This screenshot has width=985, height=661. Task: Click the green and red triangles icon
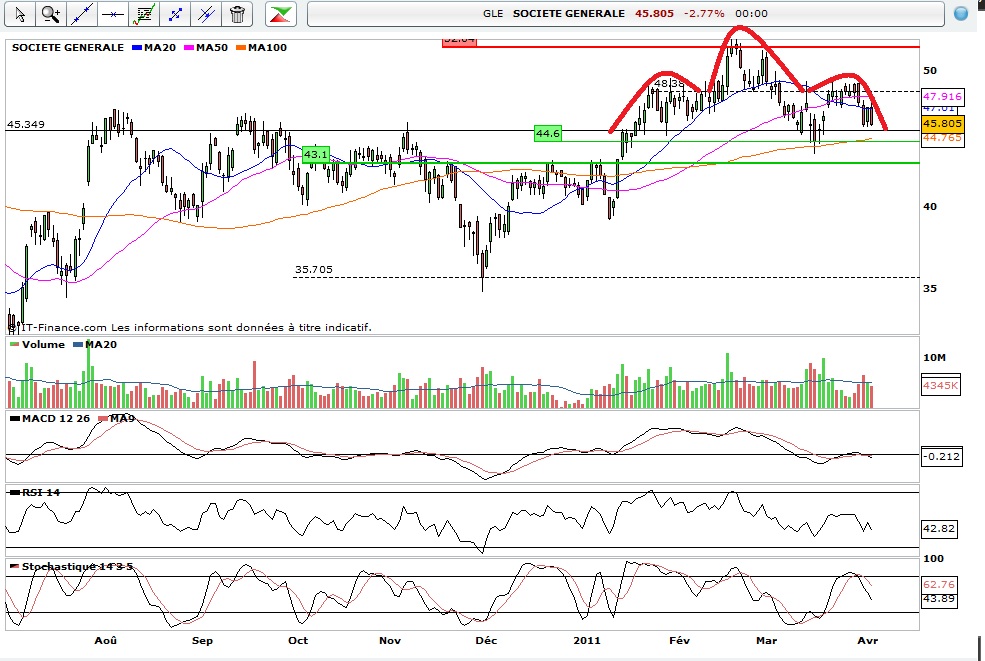click(281, 14)
